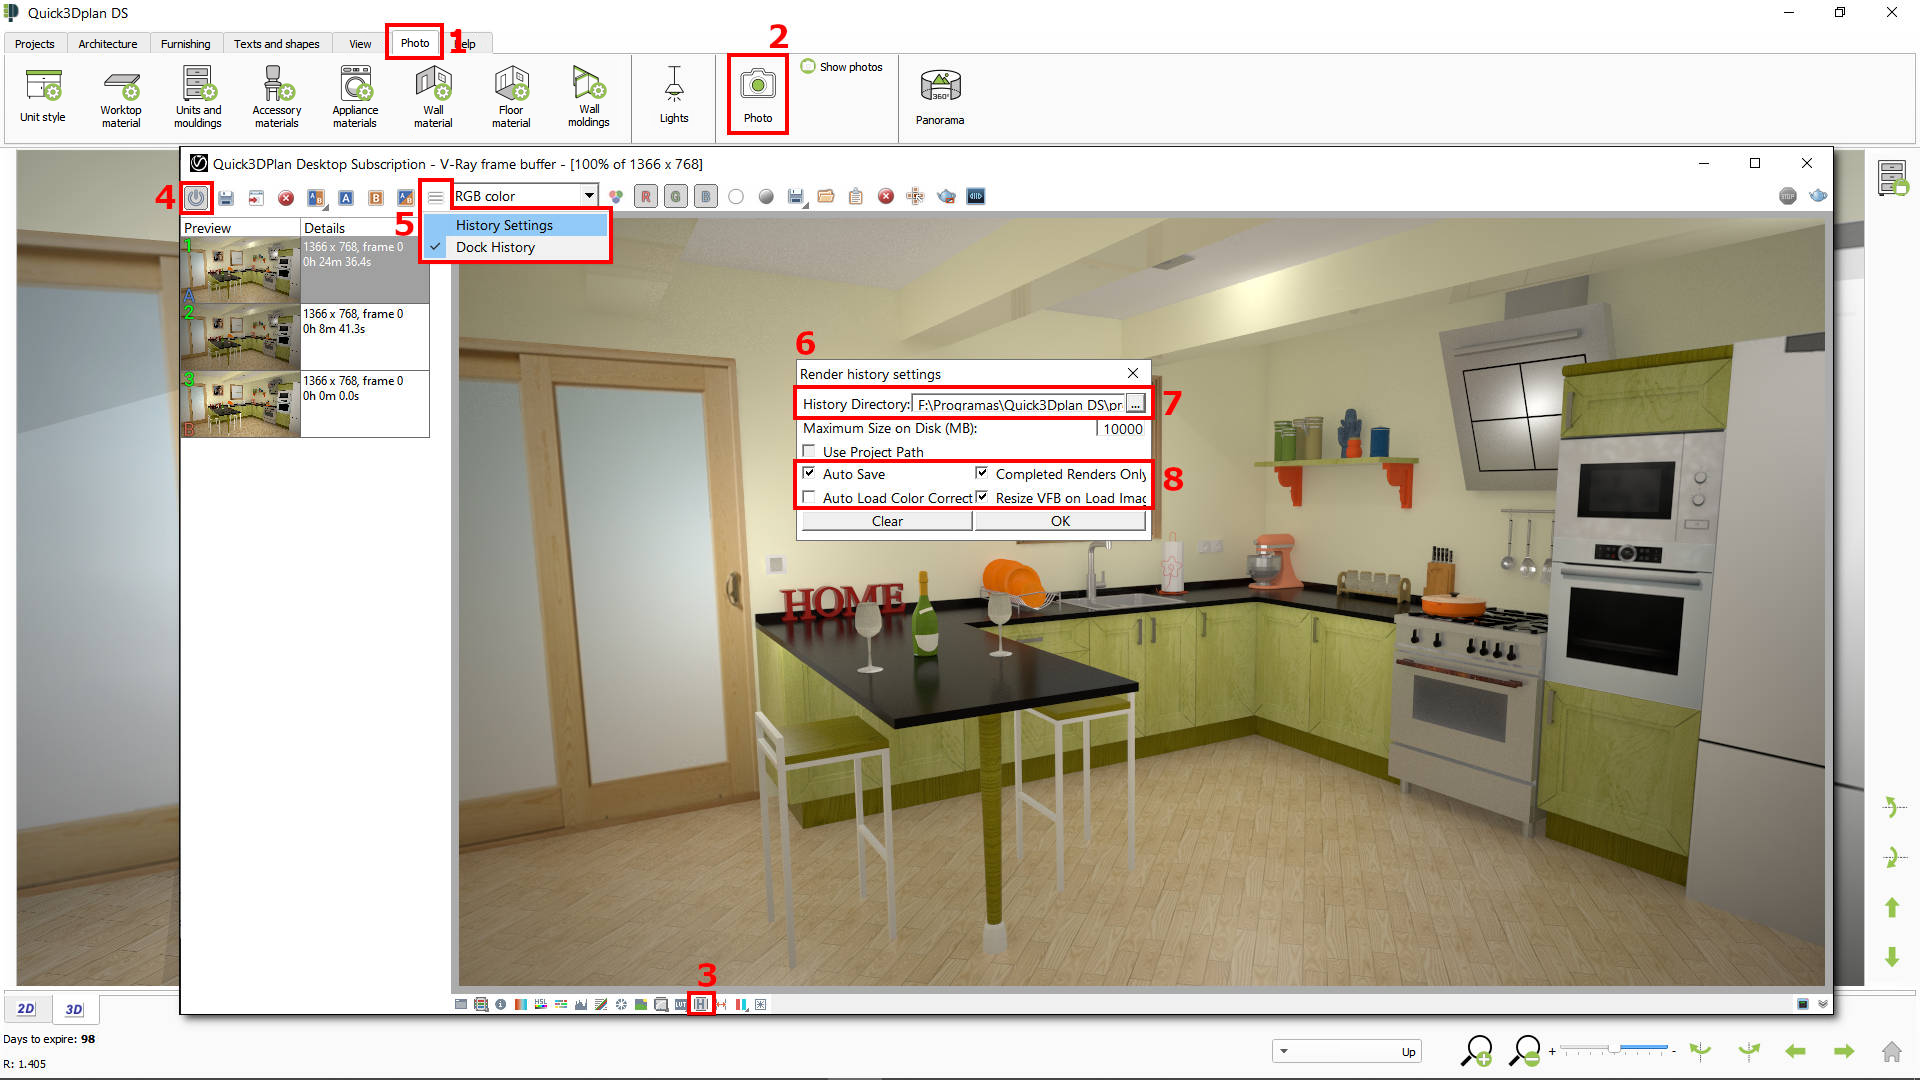Select History Settings from the menu
Screen dimensions: 1920x1080
click(x=503, y=224)
